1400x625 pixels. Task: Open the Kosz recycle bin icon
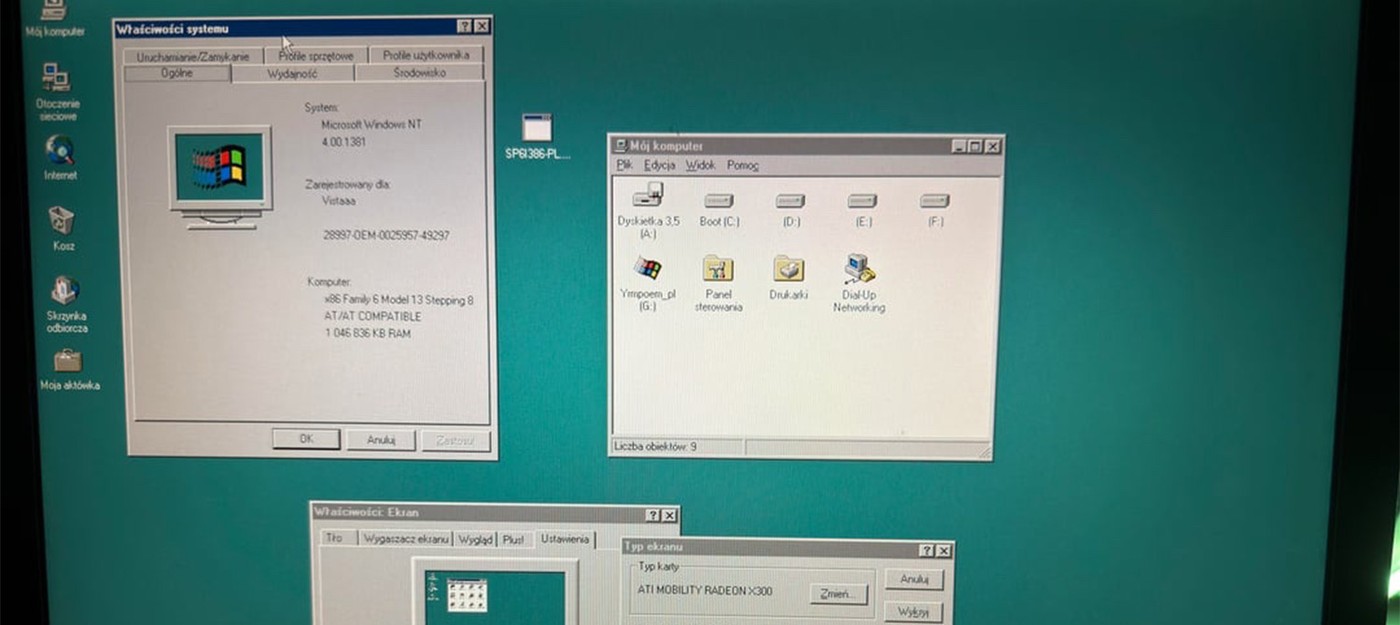(63, 228)
